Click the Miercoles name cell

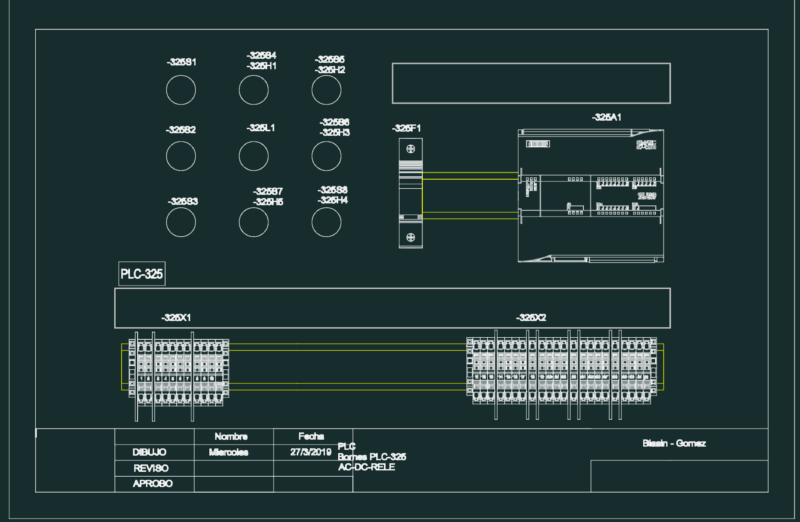(x=229, y=453)
